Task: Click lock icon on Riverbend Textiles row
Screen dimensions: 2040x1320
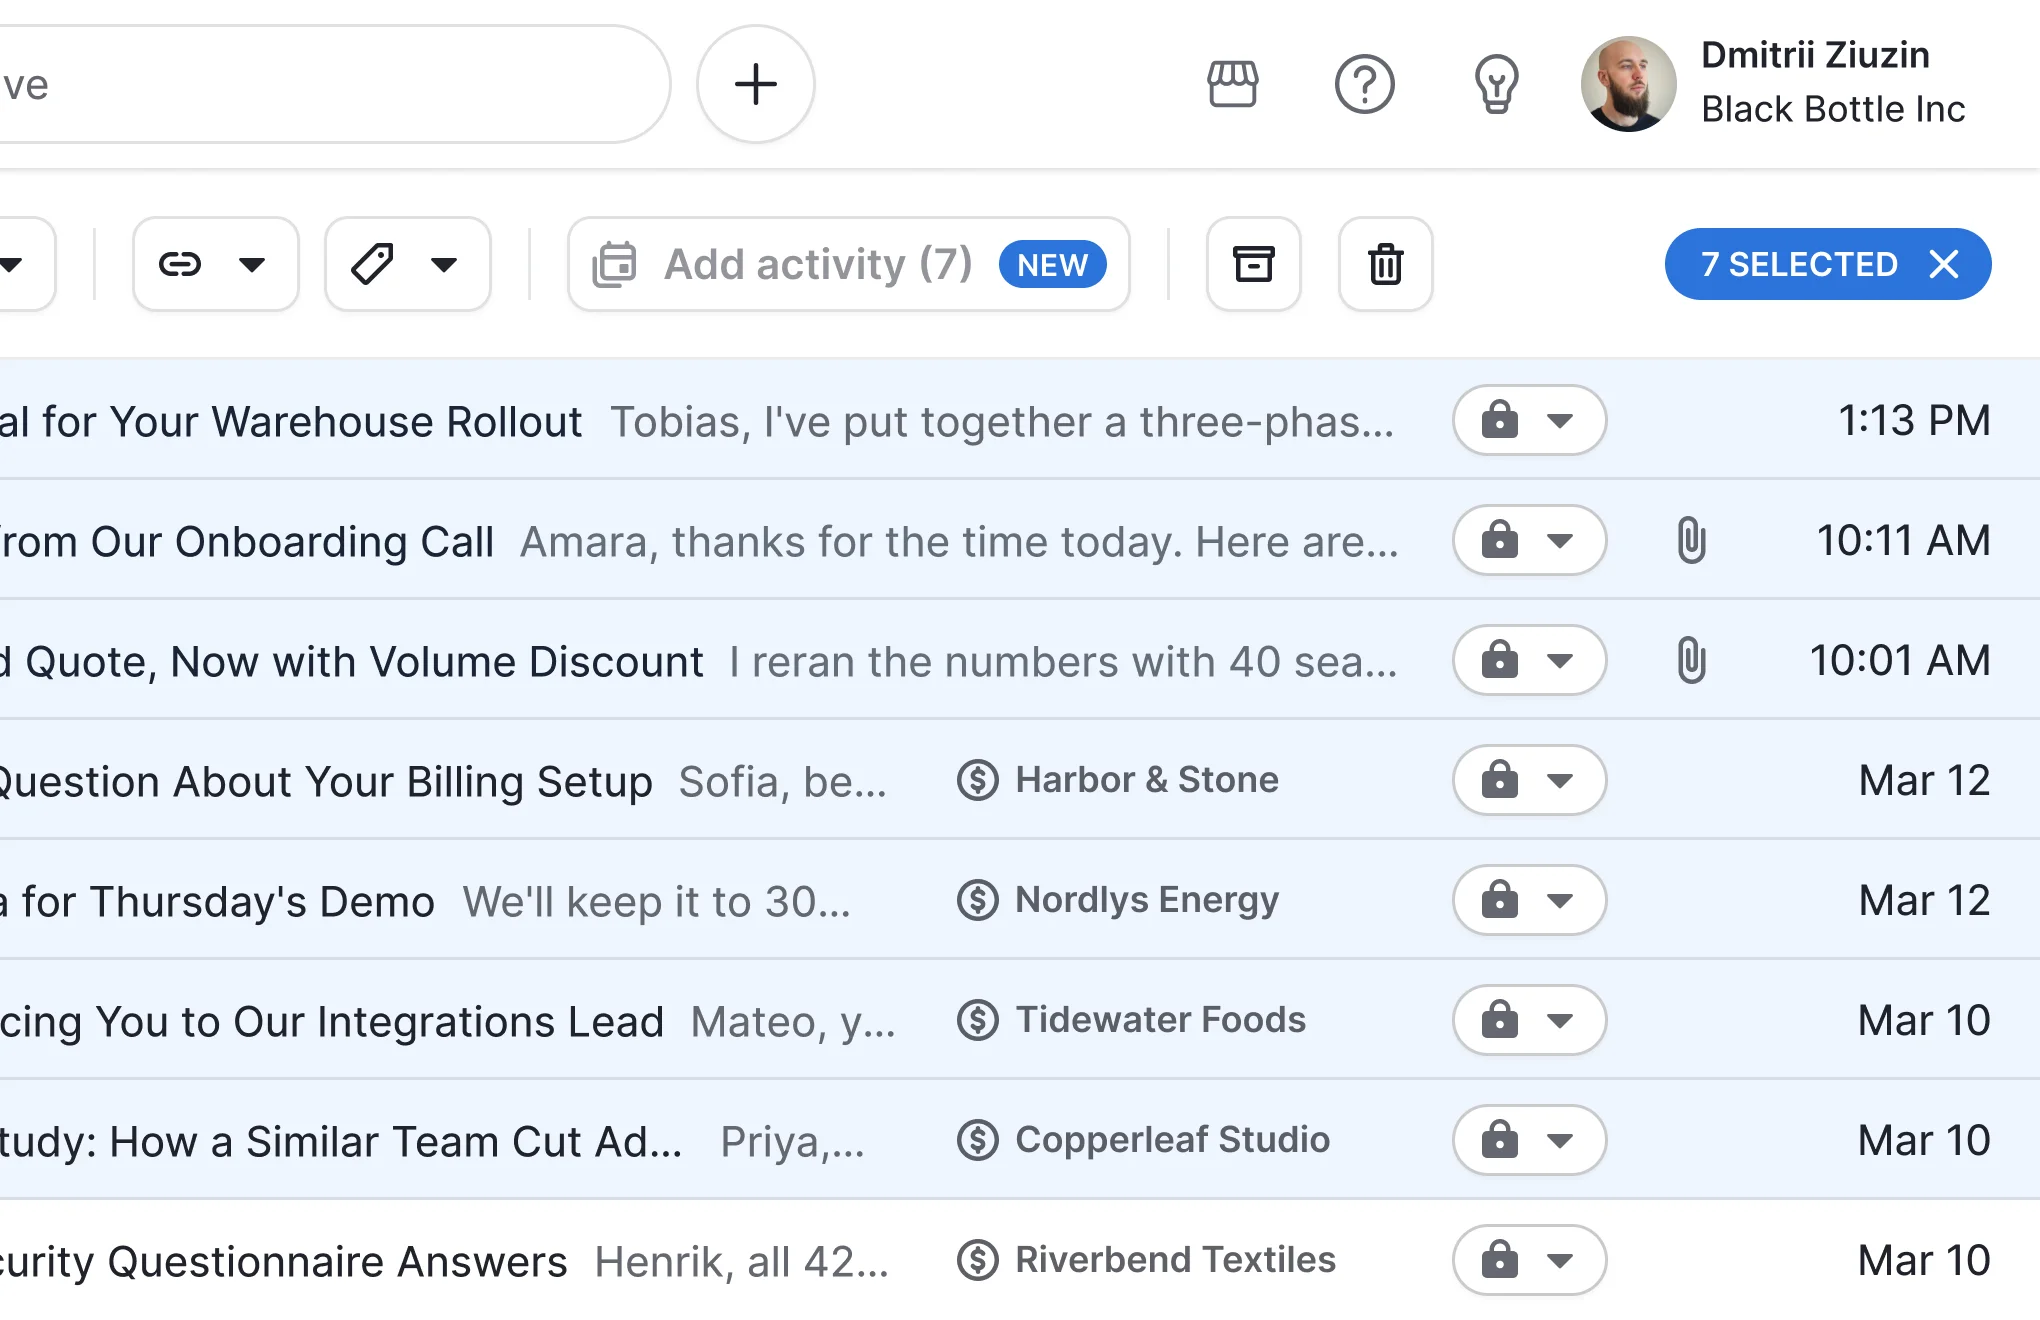Action: 1499,1259
